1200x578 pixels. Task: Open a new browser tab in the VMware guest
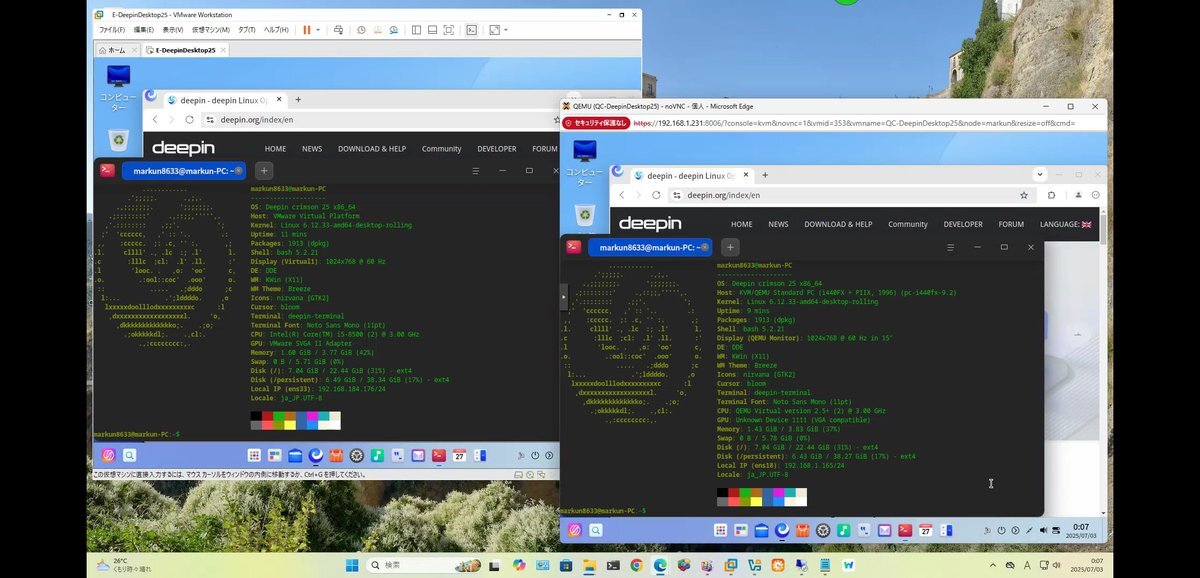click(x=297, y=100)
